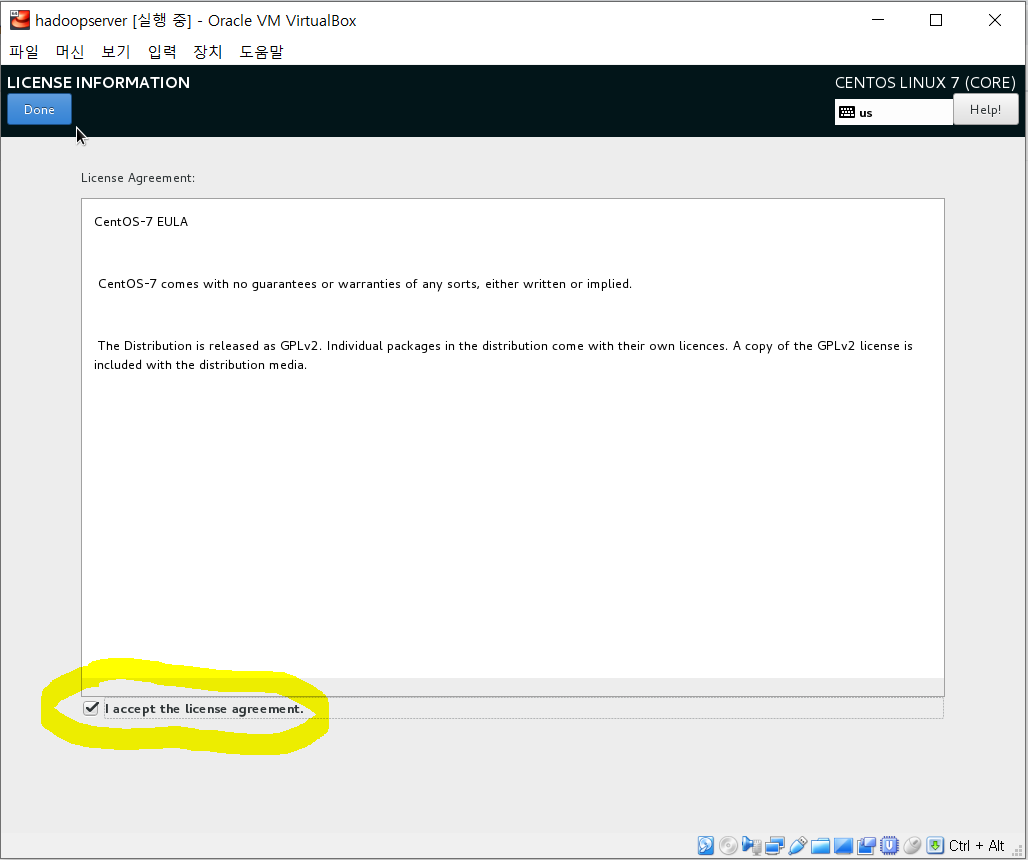Uncheck I accept the license agreement

pyautogui.click(x=91, y=709)
